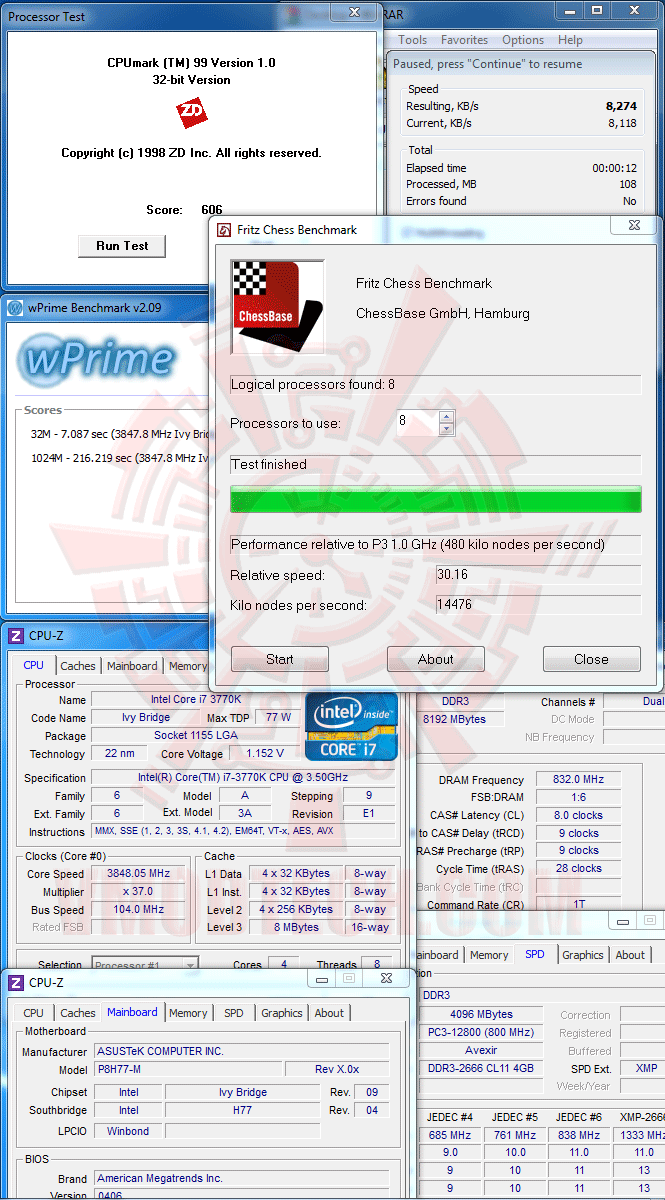Open the WinRAR Help menu
This screenshot has height=1200, width=665.
pyautogui.click(x=570, y=40)
